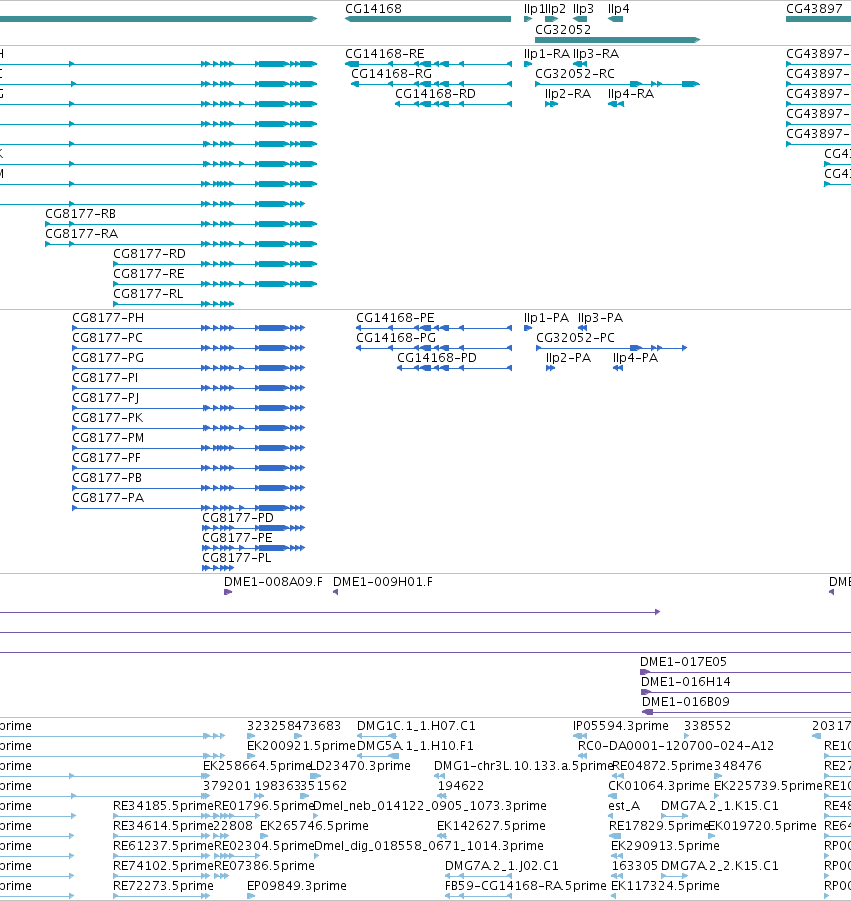Click EST EP09849.3prime
This screenshot has height=901, width=851.
click(296, 886)
